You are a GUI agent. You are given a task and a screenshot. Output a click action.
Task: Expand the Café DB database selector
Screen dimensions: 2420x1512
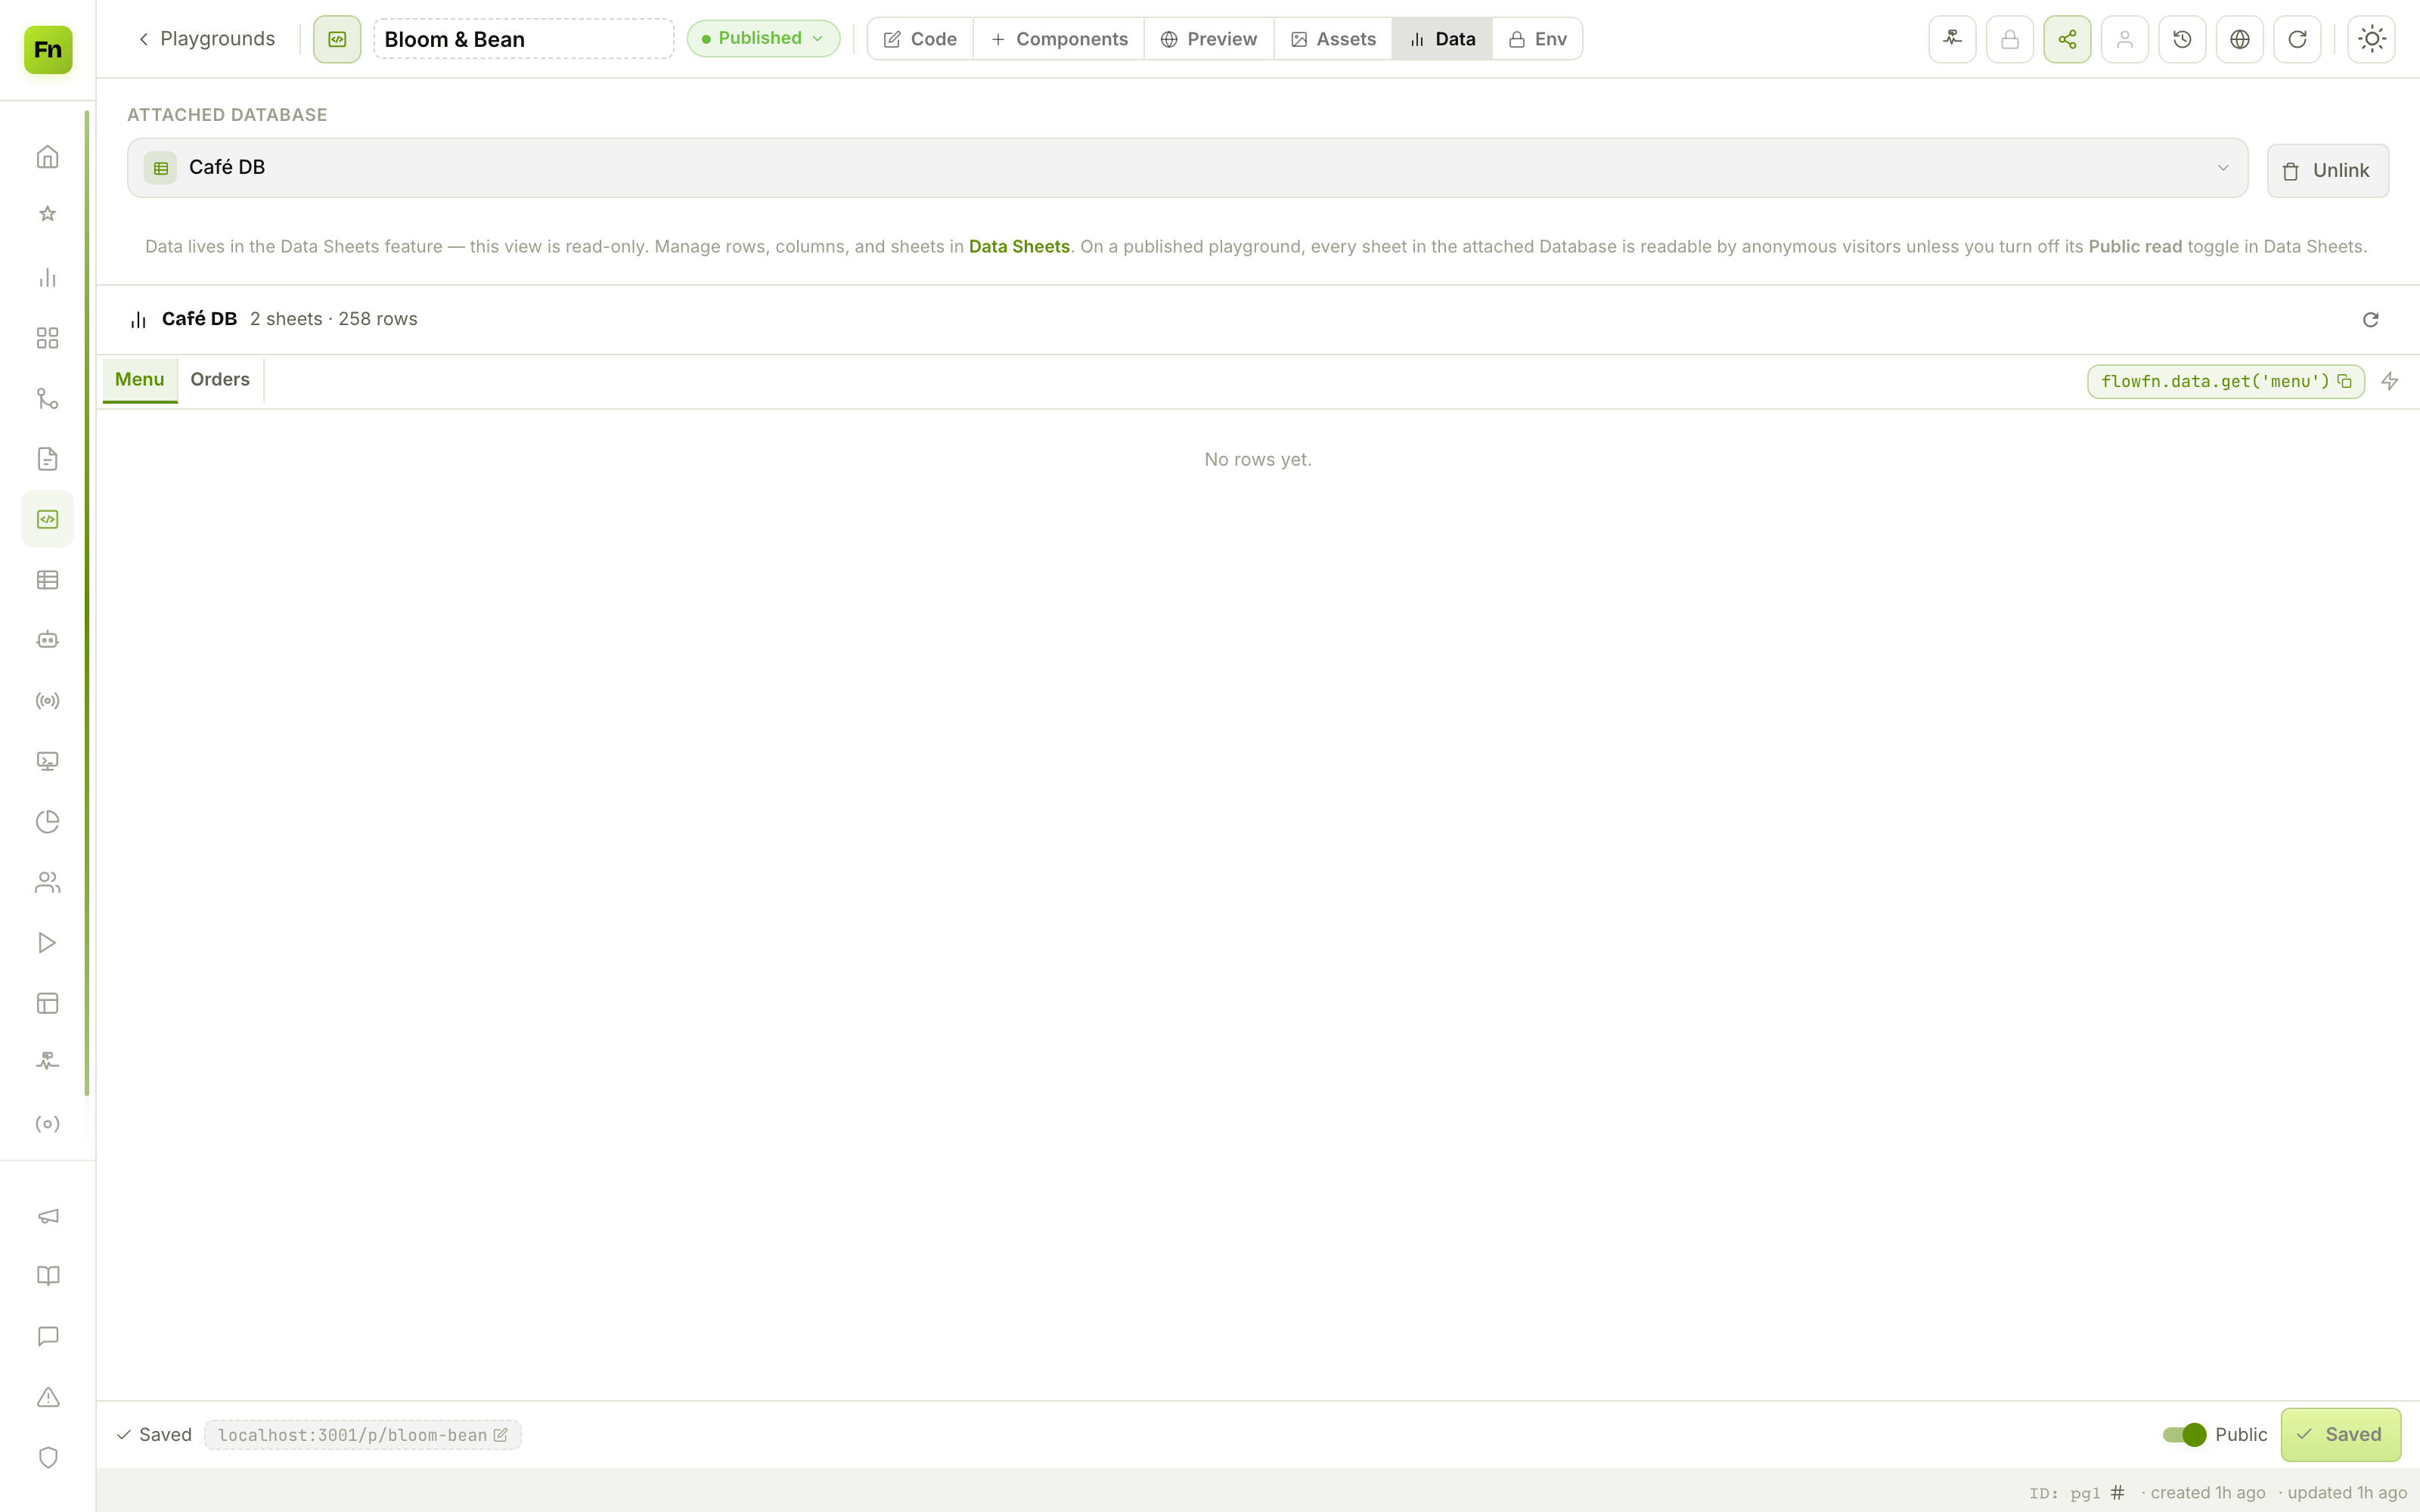[x=1187, y=167]
